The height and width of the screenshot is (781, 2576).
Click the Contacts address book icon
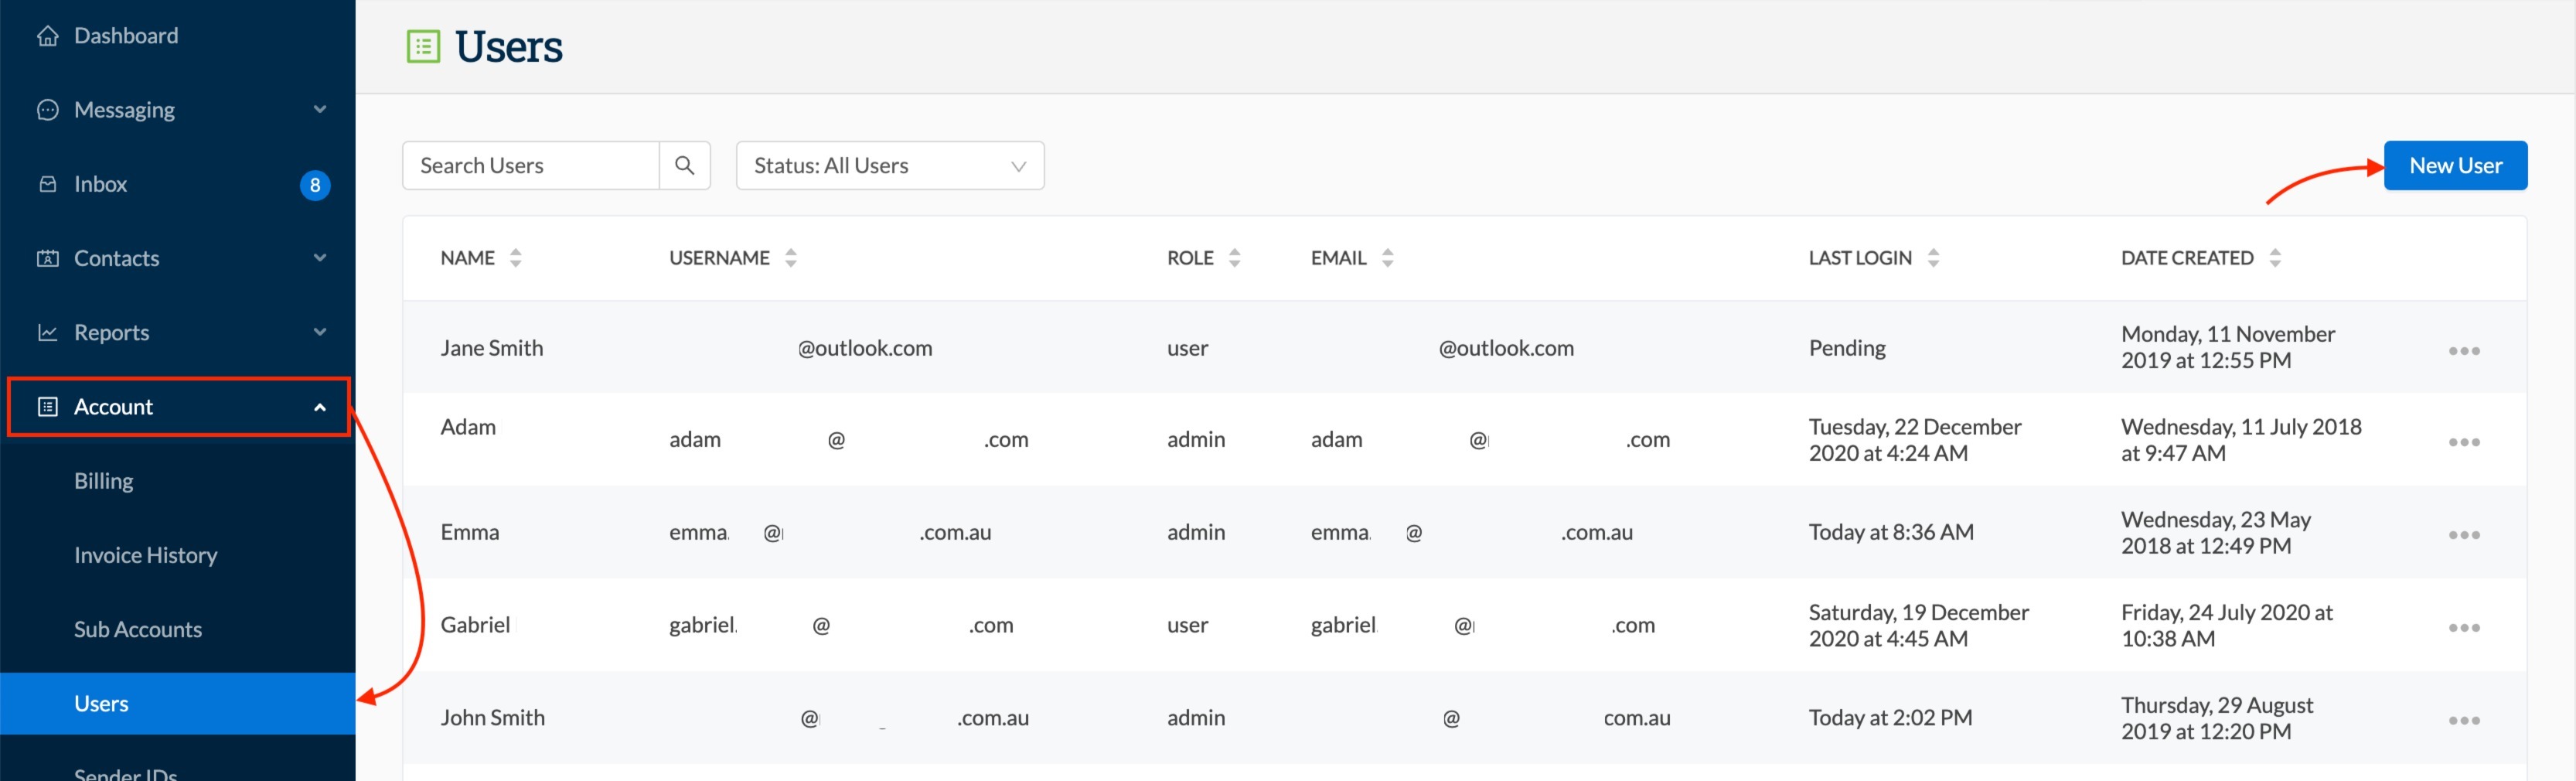47,257
